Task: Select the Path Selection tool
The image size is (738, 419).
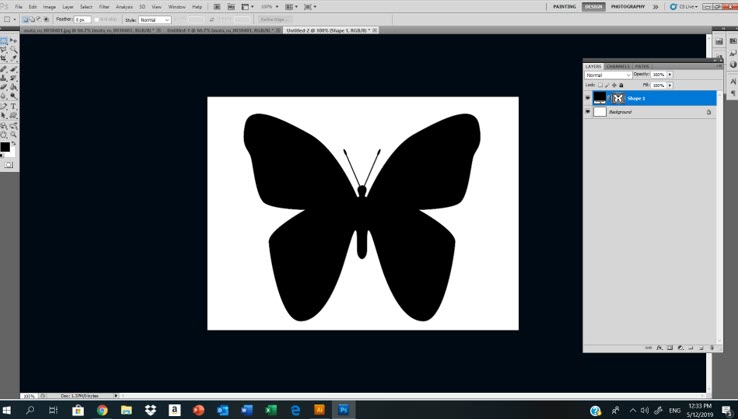Action: tap(4, 115)
